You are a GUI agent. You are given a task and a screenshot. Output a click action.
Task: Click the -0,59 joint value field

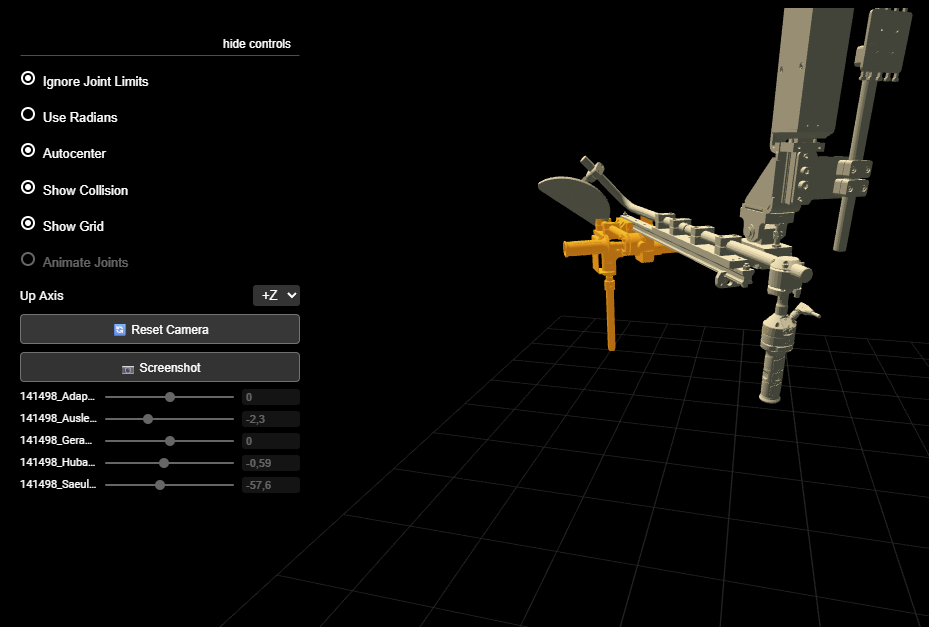(270, 463)
